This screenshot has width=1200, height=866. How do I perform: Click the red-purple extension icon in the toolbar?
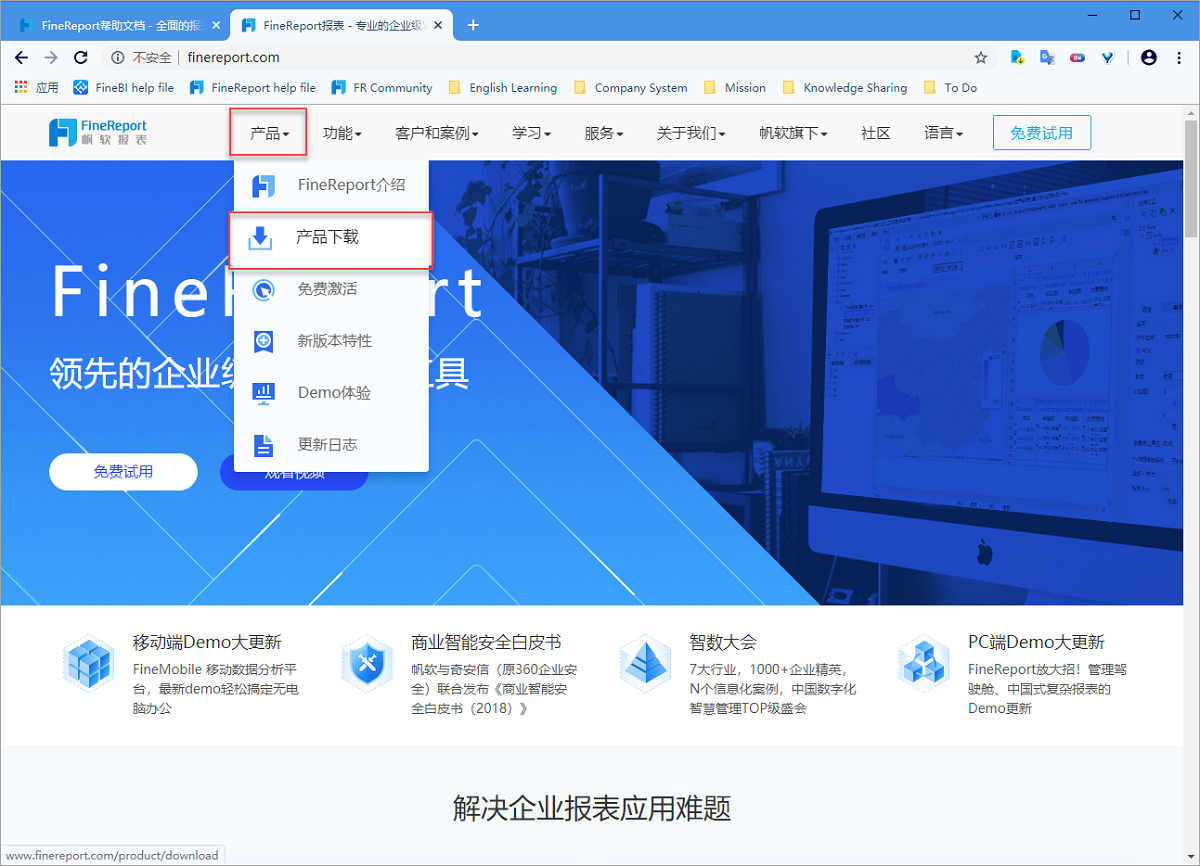1077,58
